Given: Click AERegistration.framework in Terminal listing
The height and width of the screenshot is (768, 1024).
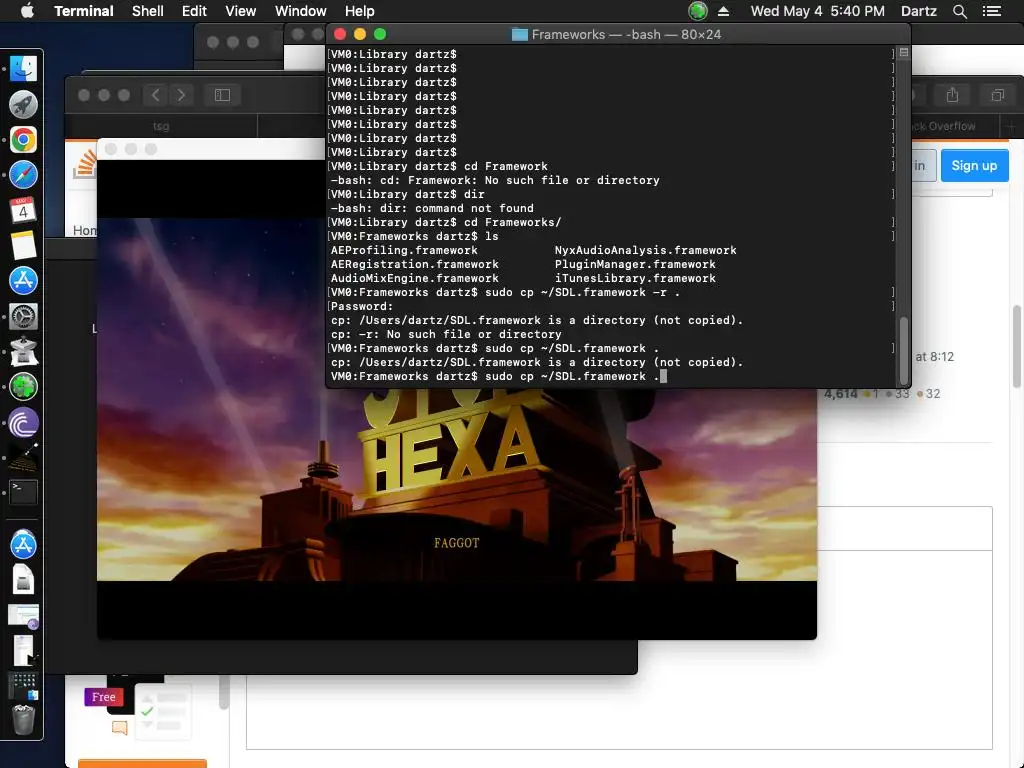Looking at the screenshot, I should coord(414,264).
